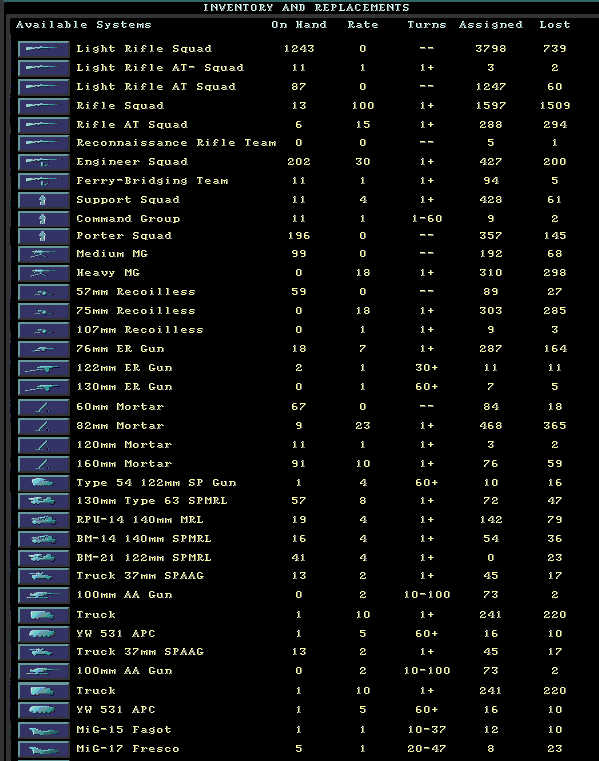Click the On Hand value 1243

pyautogui.click(x=299, y=49)
